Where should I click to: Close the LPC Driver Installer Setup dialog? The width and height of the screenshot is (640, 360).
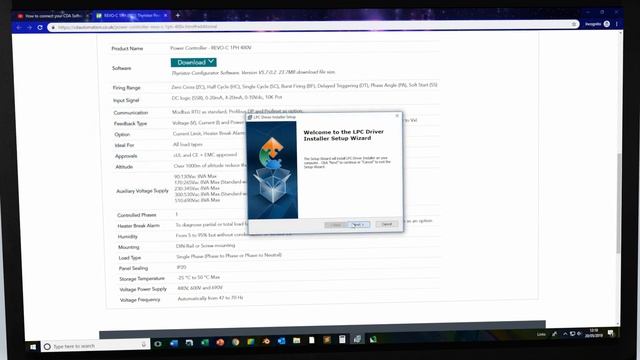(397, 116)
